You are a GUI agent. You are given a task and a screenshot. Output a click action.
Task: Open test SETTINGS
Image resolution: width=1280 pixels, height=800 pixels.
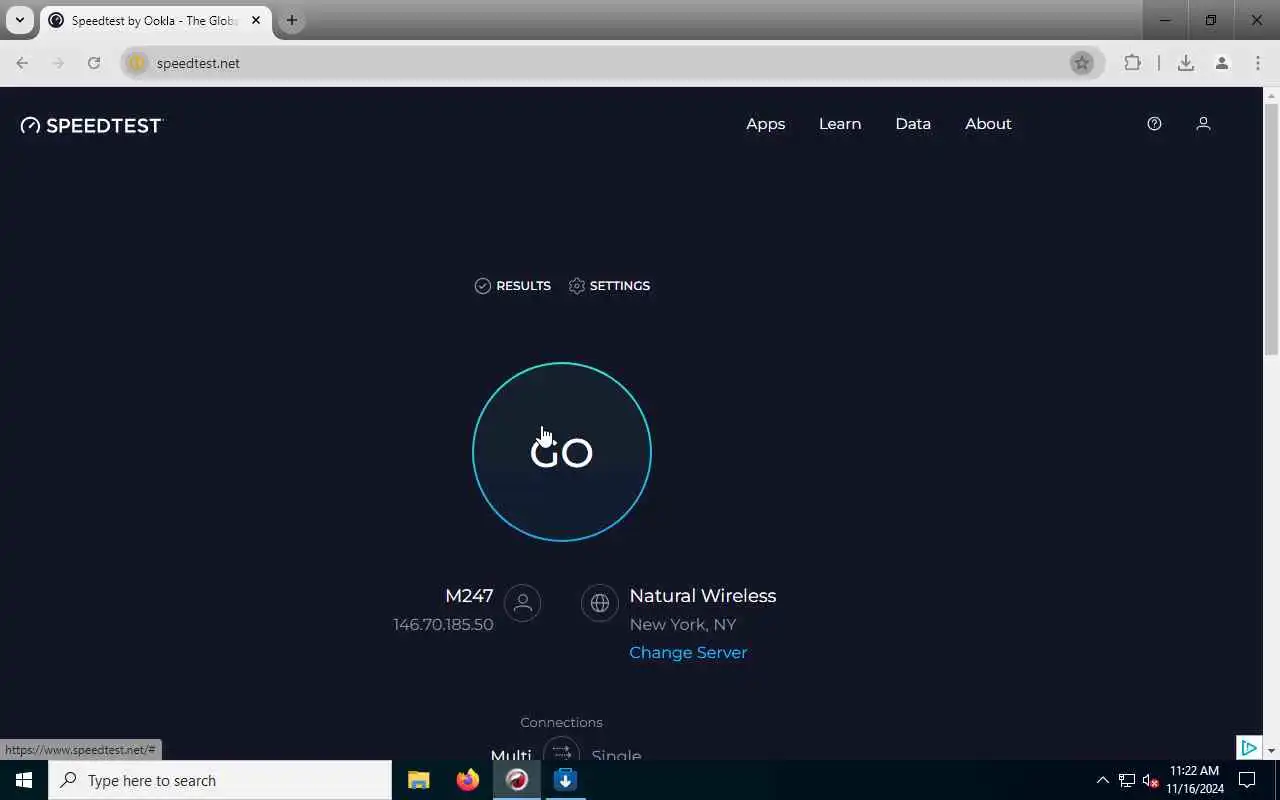[x=609, y=286]
